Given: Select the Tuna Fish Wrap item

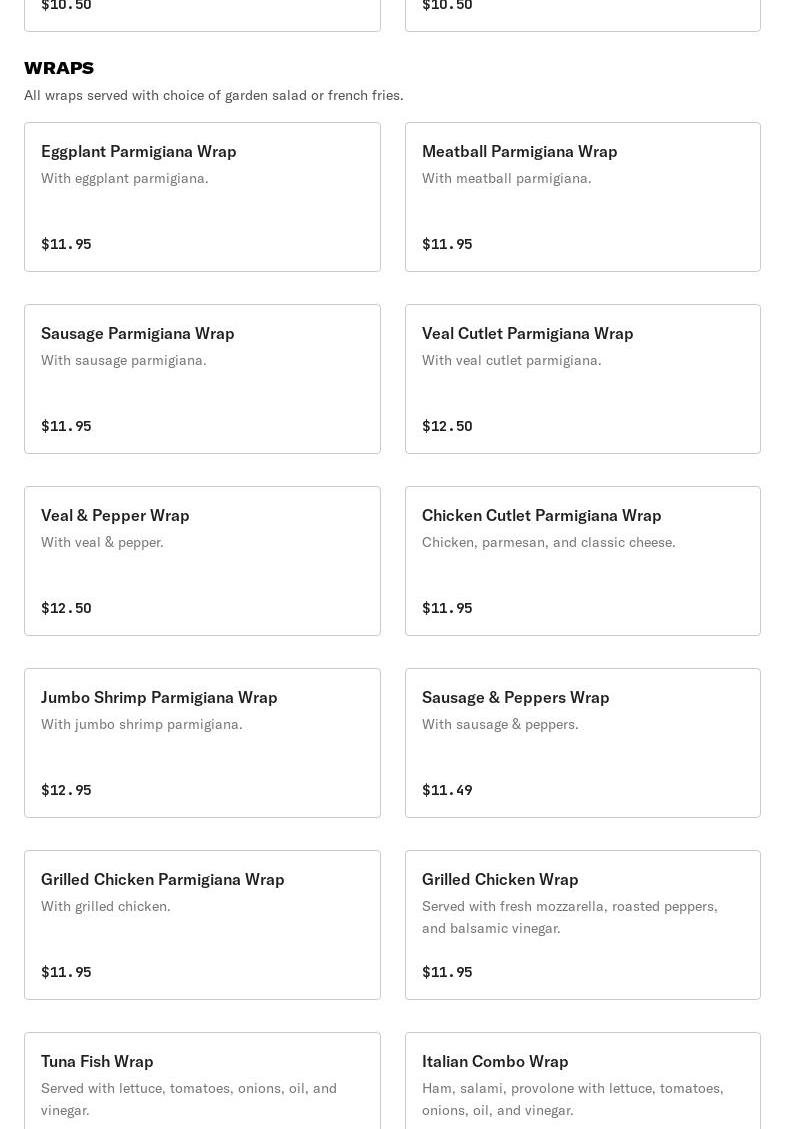Looking at the screenshot, I should (202, 1081).
